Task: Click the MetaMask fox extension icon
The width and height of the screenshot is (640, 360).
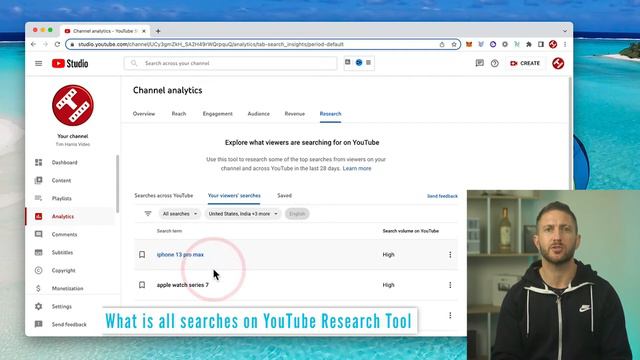Action: coord(469,44)
